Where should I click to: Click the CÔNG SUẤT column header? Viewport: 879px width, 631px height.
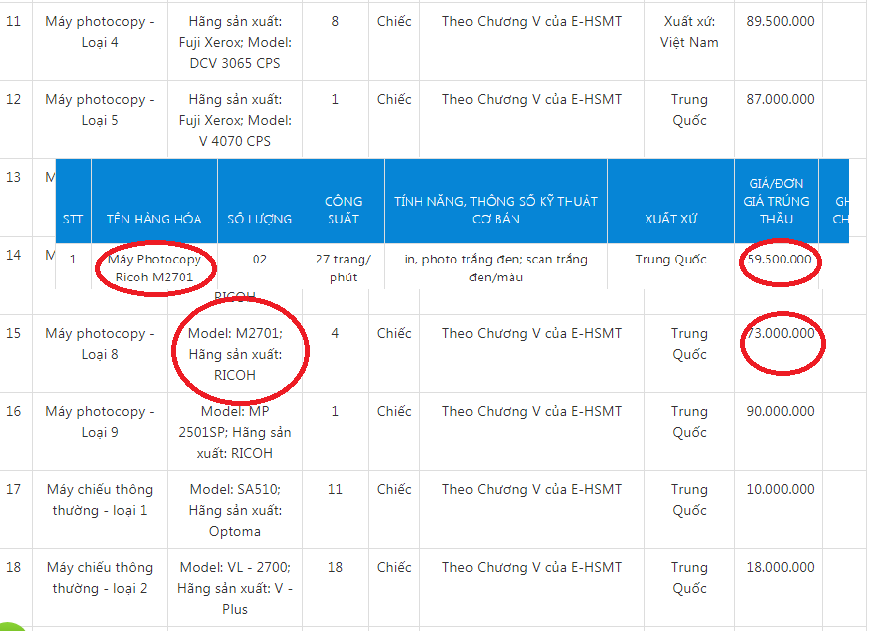point(343,209)
